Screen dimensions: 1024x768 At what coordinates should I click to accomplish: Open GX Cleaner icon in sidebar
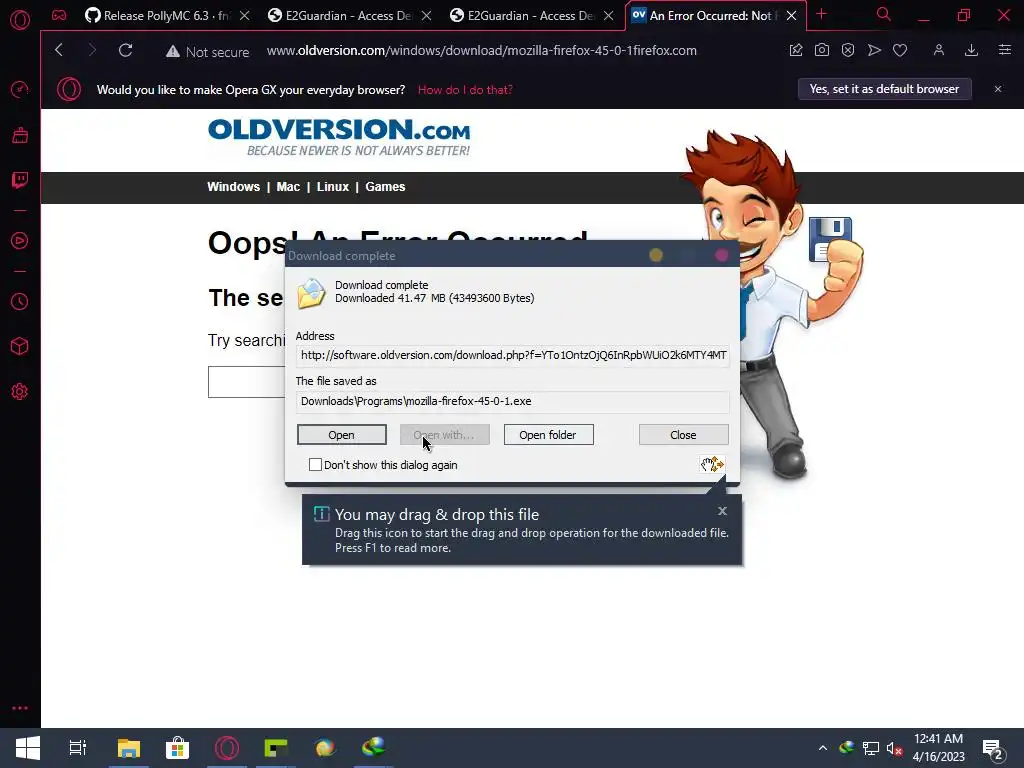(x=20, y=135)
